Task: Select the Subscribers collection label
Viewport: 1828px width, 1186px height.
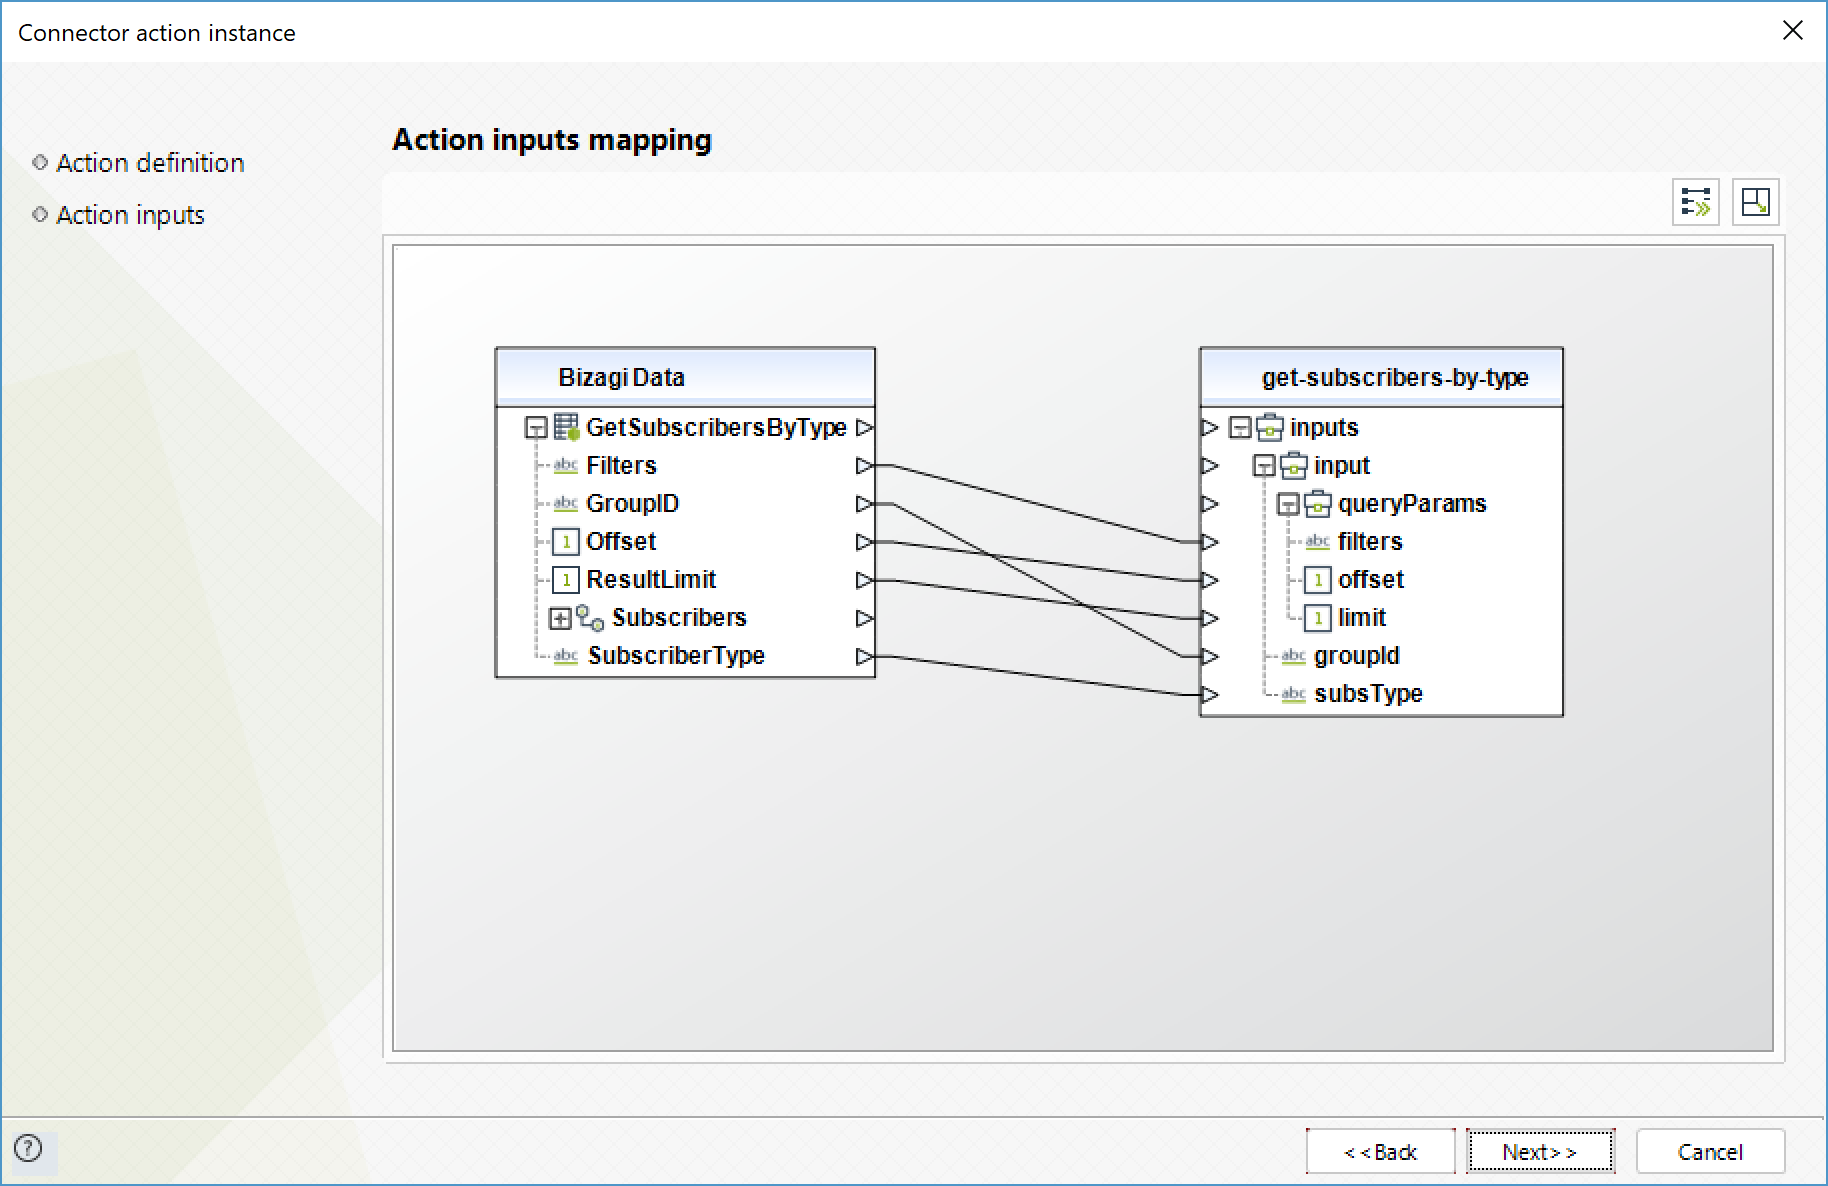Action: point(679,618)
